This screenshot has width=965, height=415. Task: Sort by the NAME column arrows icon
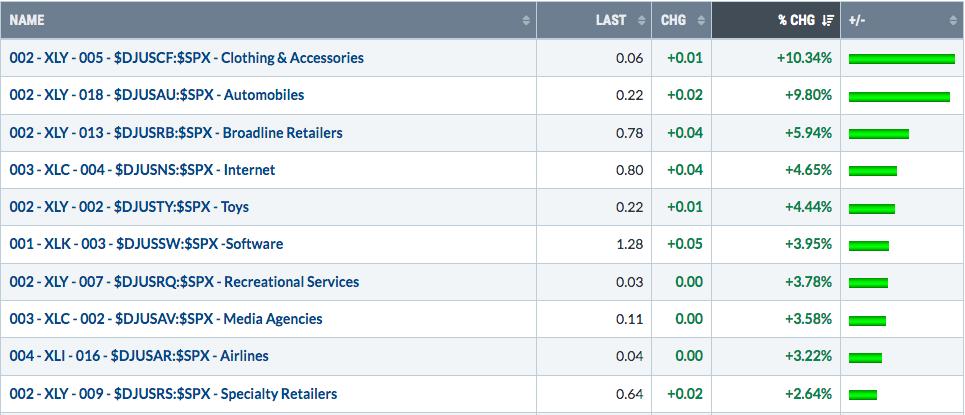pyautogui.click(x=526, y=20)
